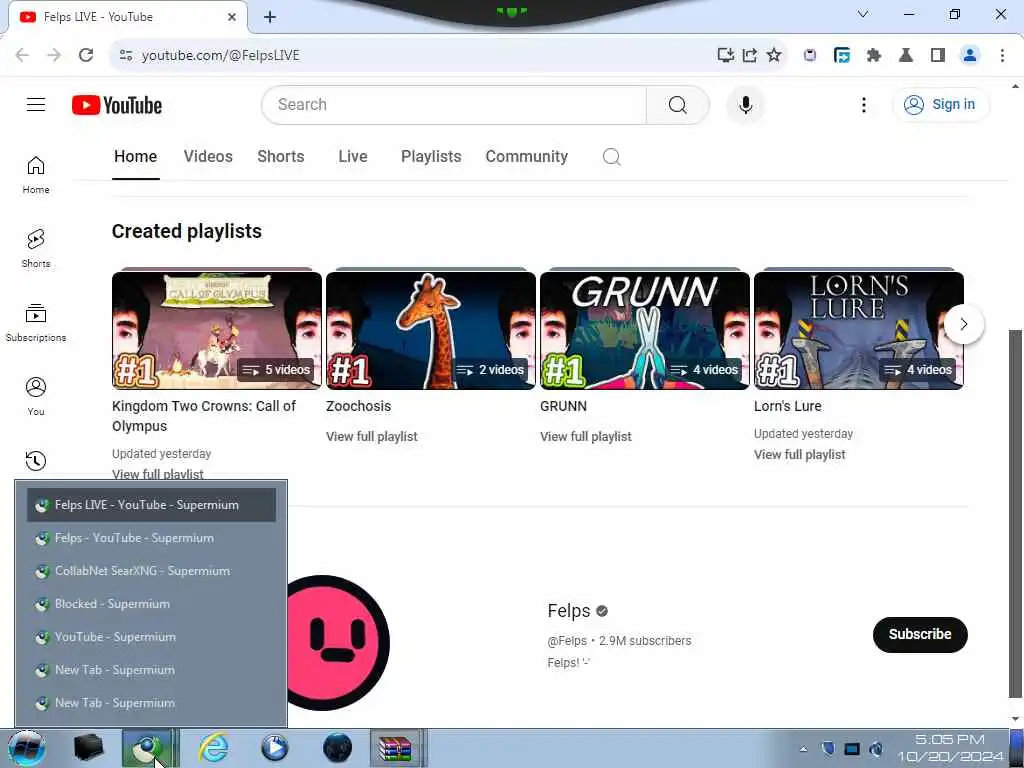Open the Lorn's Lure playlist thumbnail
Image resolution: width=1024 pixels, height=768 pixels.
pyautogui.click(x=859, y=330)
